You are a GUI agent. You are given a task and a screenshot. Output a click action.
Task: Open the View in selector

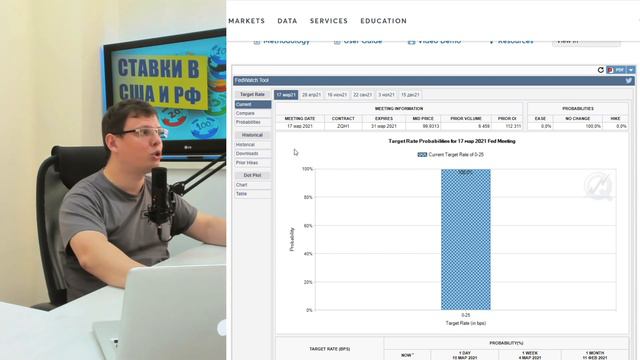(x=587, y=42)
